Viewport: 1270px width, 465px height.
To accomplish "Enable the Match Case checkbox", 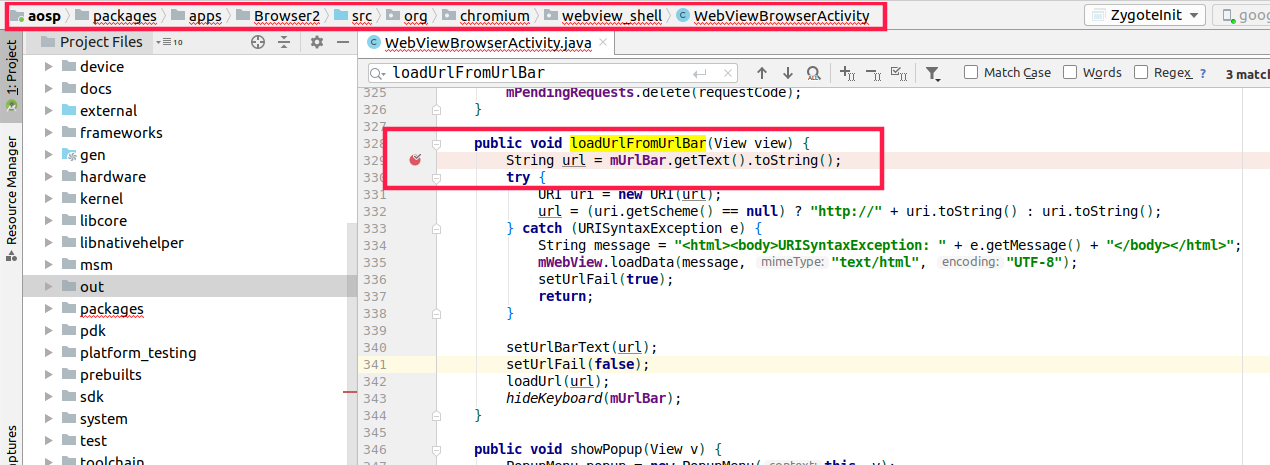I will click(971, 73).
